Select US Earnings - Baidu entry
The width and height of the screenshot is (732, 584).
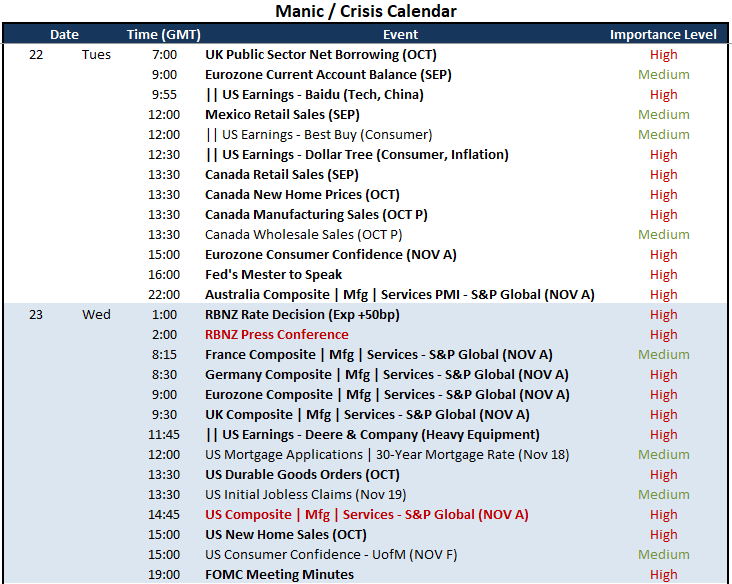click(314, 95)
